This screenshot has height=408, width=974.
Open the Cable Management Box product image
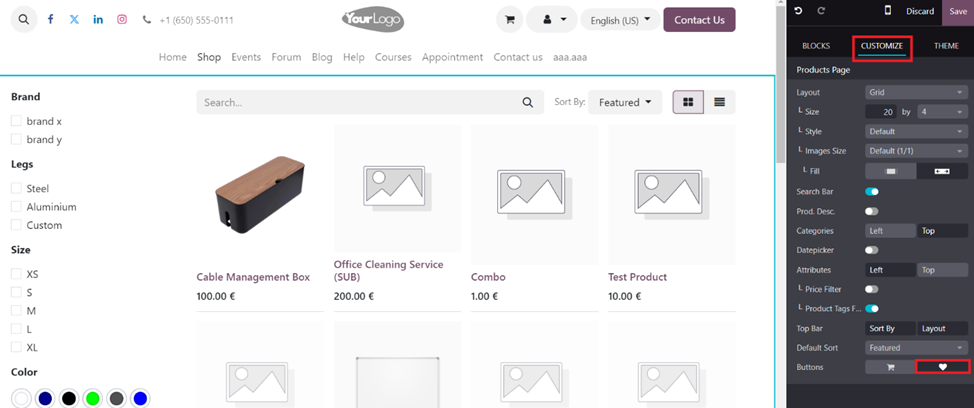click(260, 194)
